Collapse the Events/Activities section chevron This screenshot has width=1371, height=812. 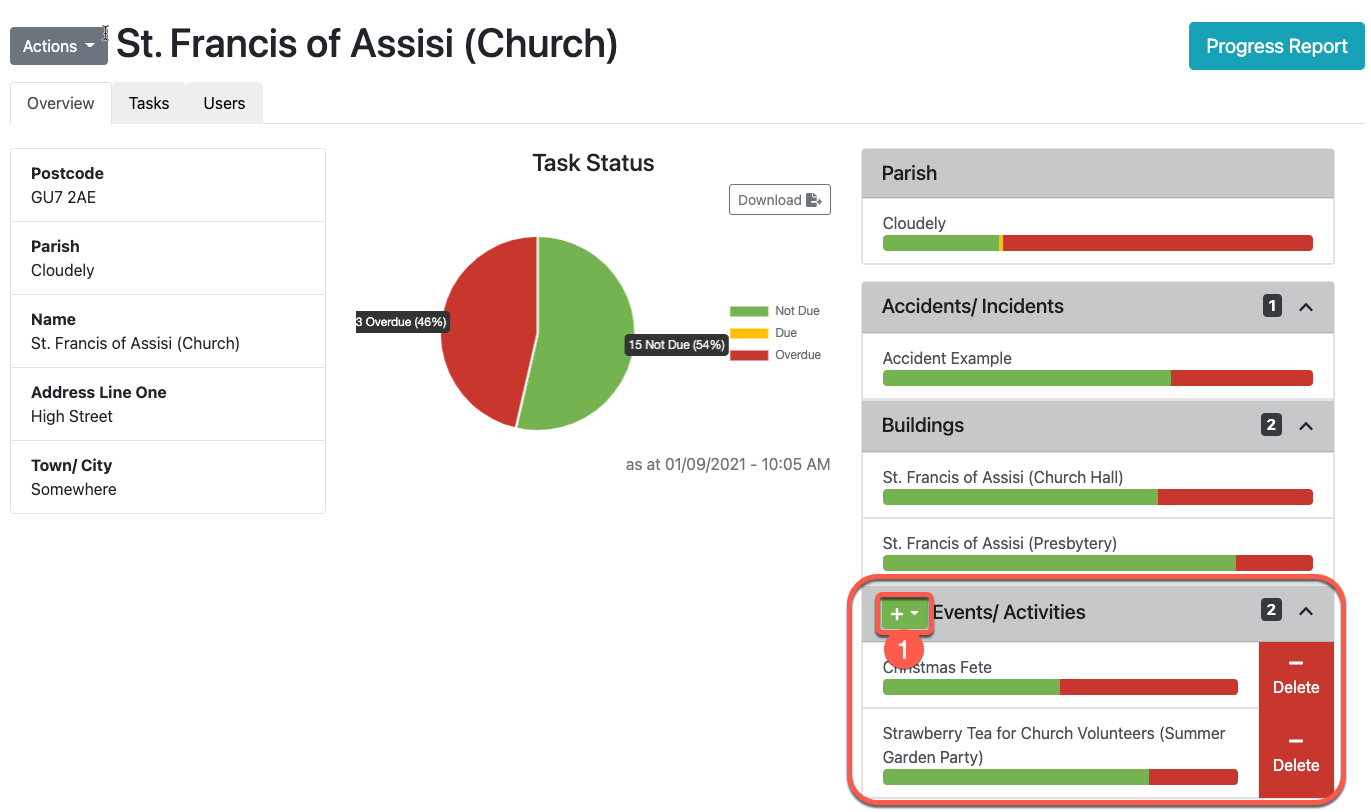pos(1305,611)
